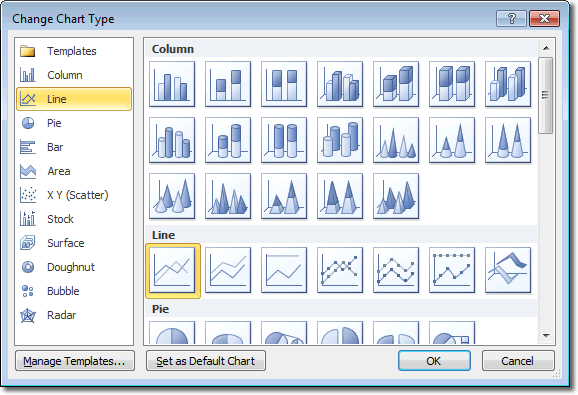Select the Line with Markers chart icon
This screenshot has height=395, width=578.
(x=340, y=270)
